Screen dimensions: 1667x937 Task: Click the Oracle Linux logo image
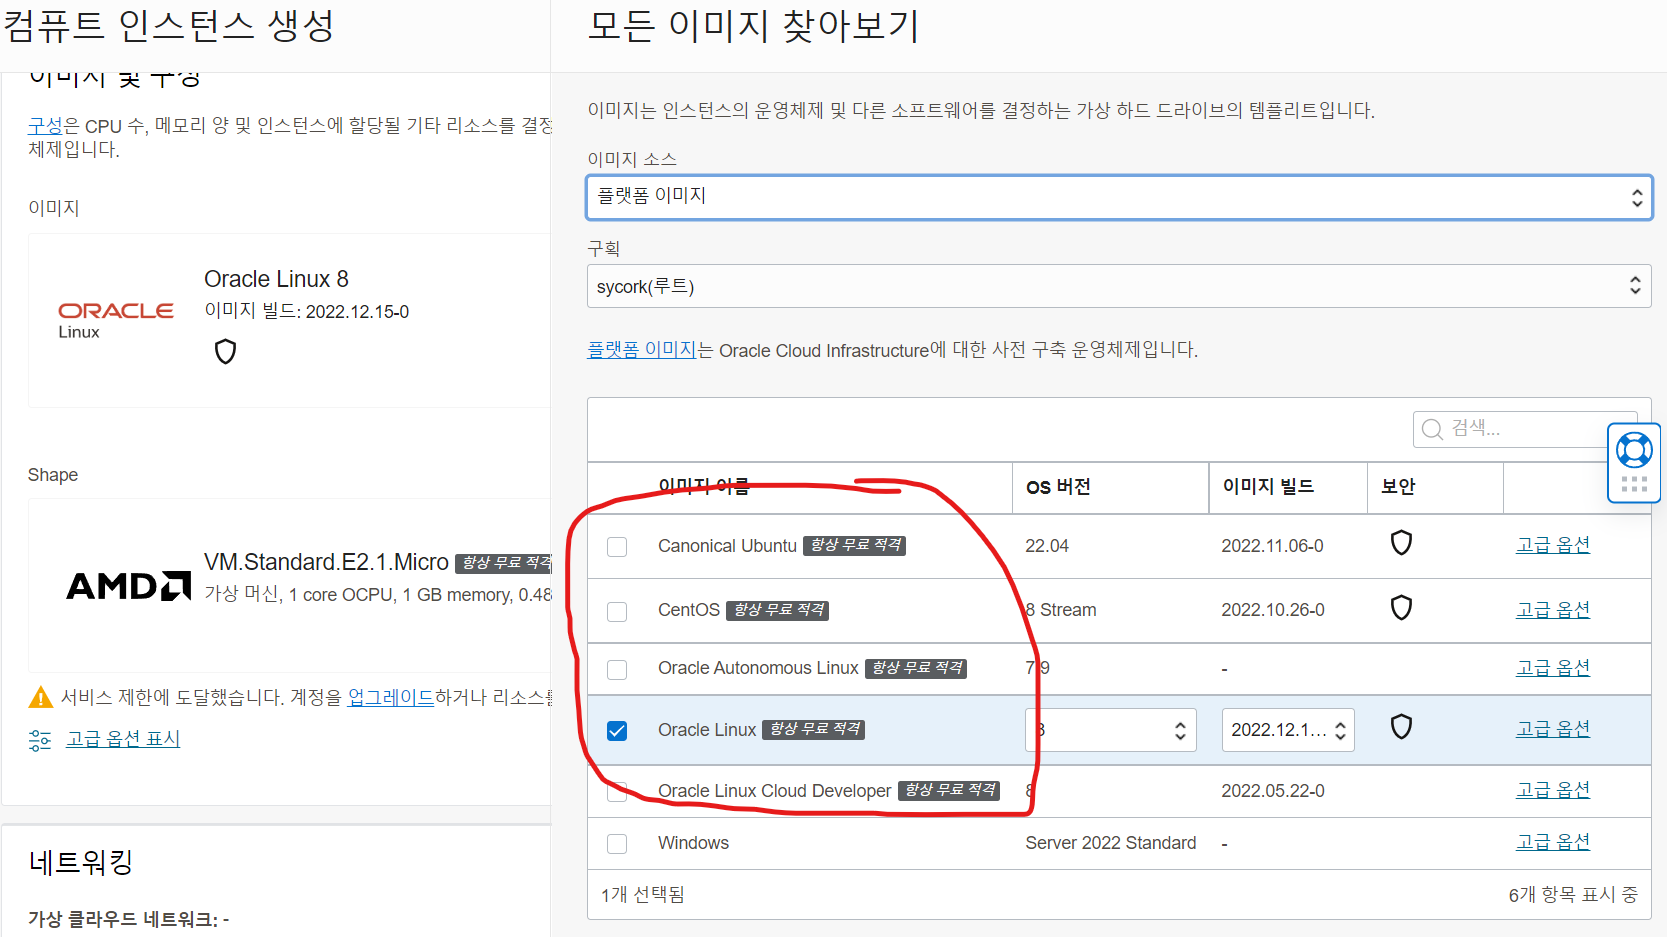click(x=115, y=321)
